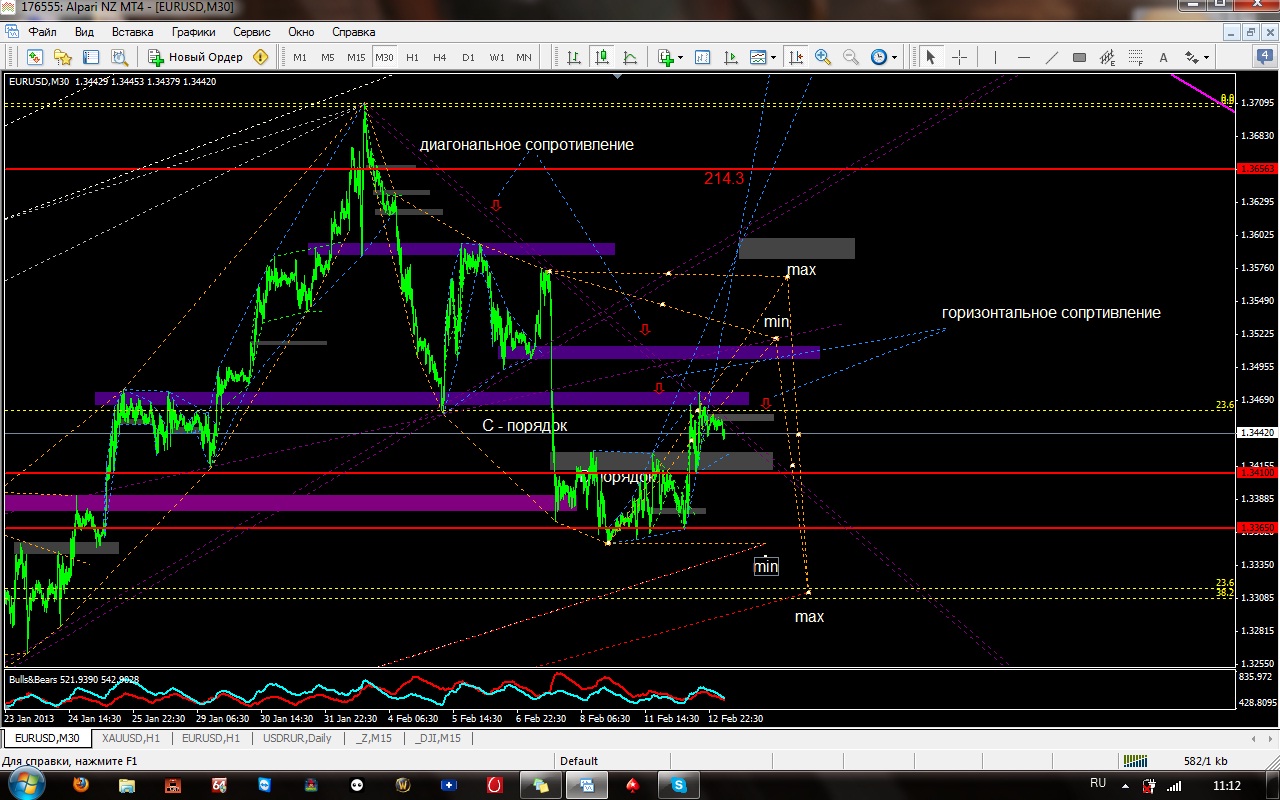Open the Сервис menu
The height and width of the screenshot is (800, 1280).
(x=252, y=32)
